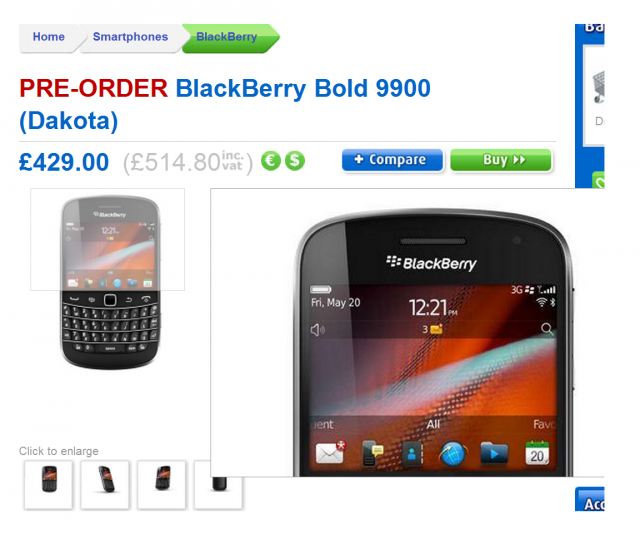Click the contacts icon on phone screen

(x=412, y=454)
